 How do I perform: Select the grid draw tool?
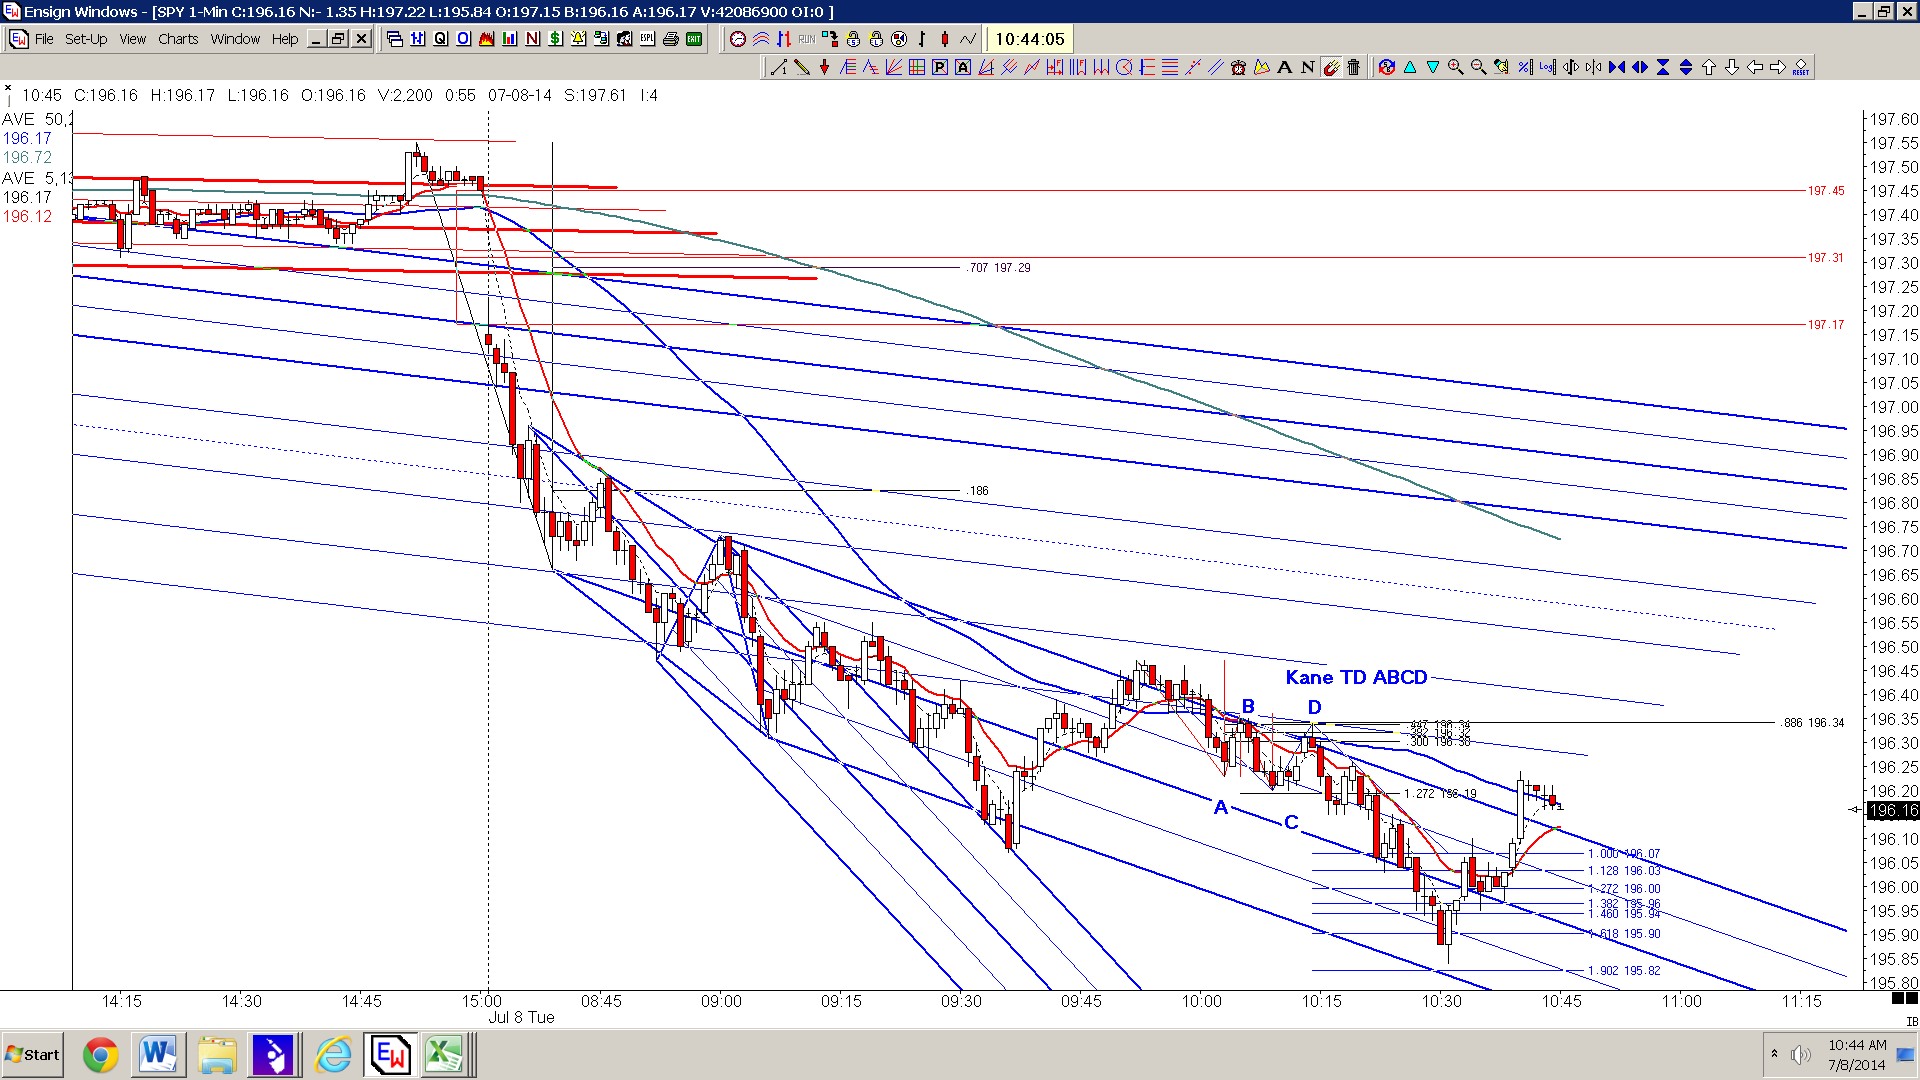click(917, 67)
